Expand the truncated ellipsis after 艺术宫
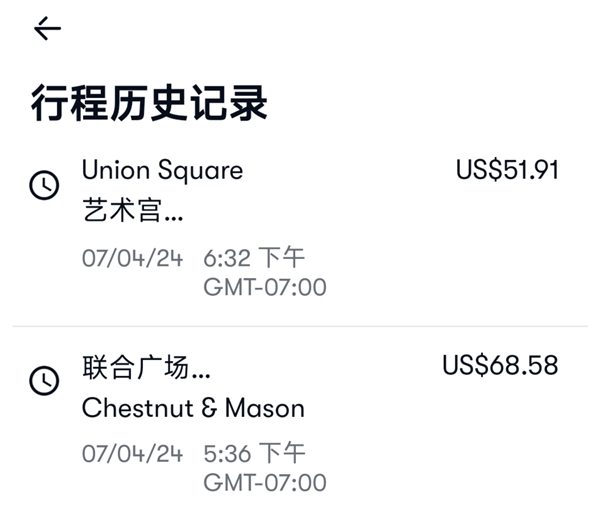 172,214
